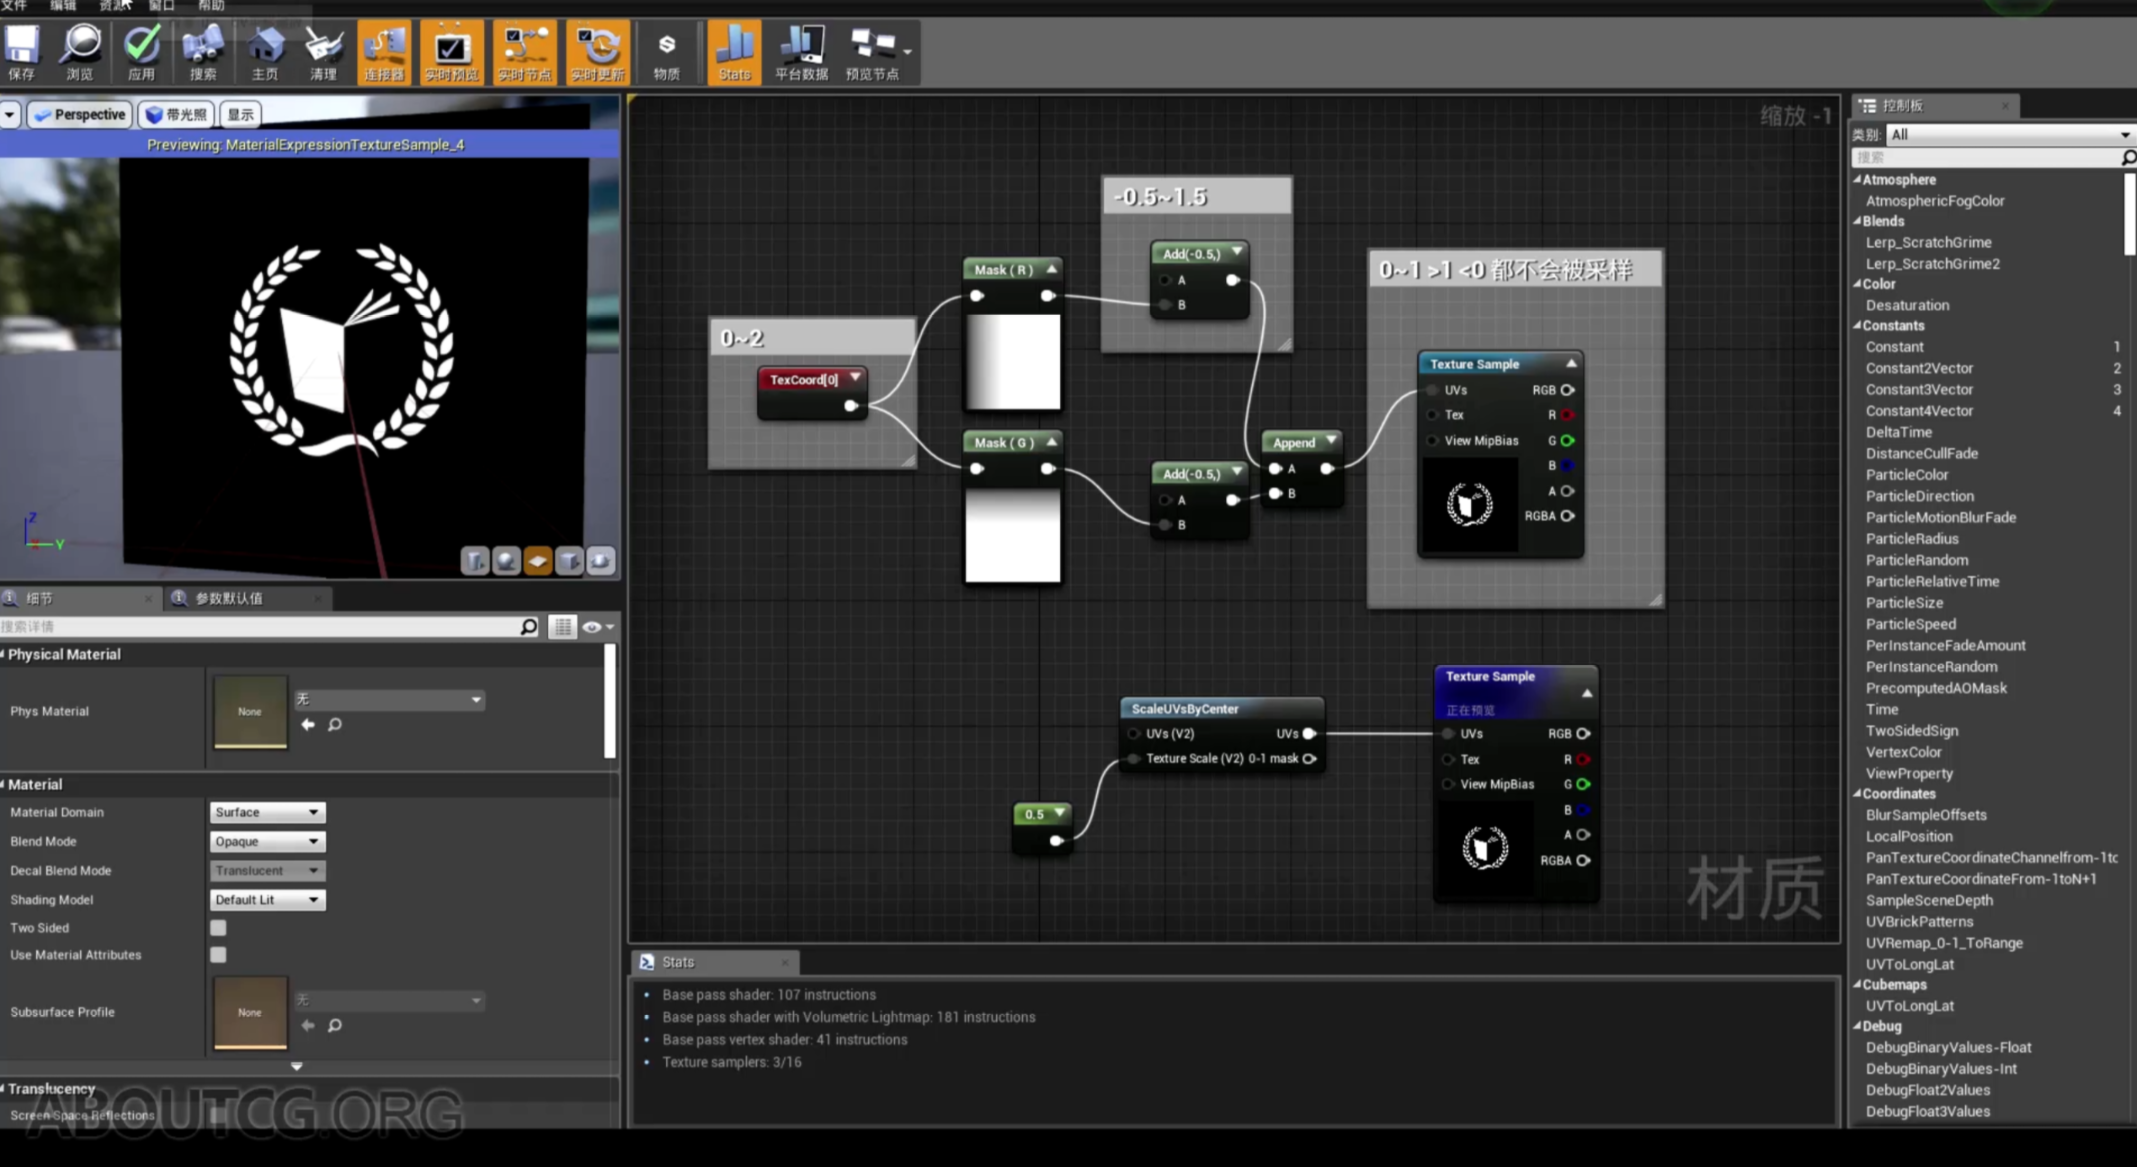This screenshot has width=2137, height=1167.
Task: Click the 显示 button in the viewport
Action: pyautogui.click(x=239, y=114)
